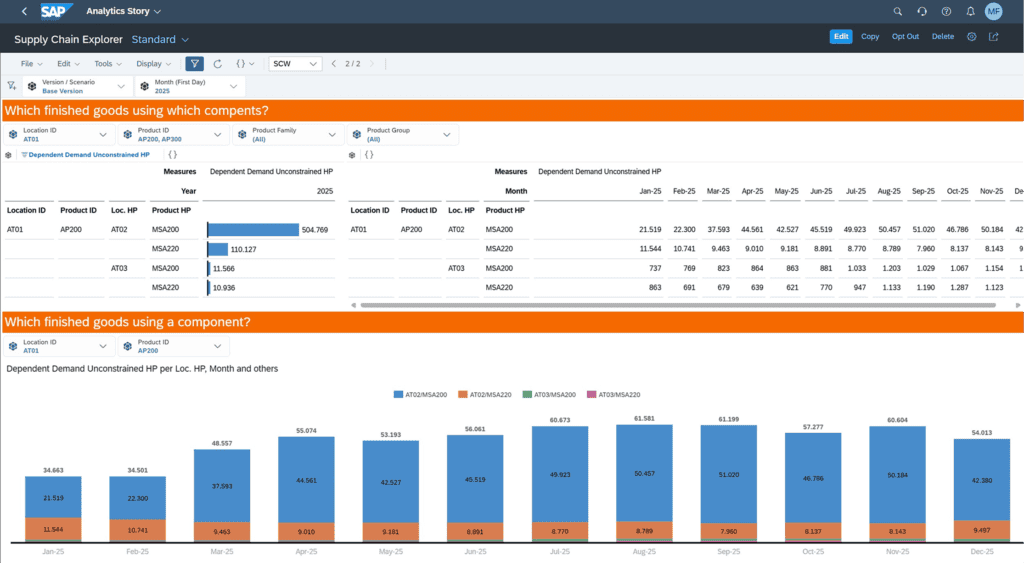Click the 504.769 bar for MSA200

coord(253,229)
